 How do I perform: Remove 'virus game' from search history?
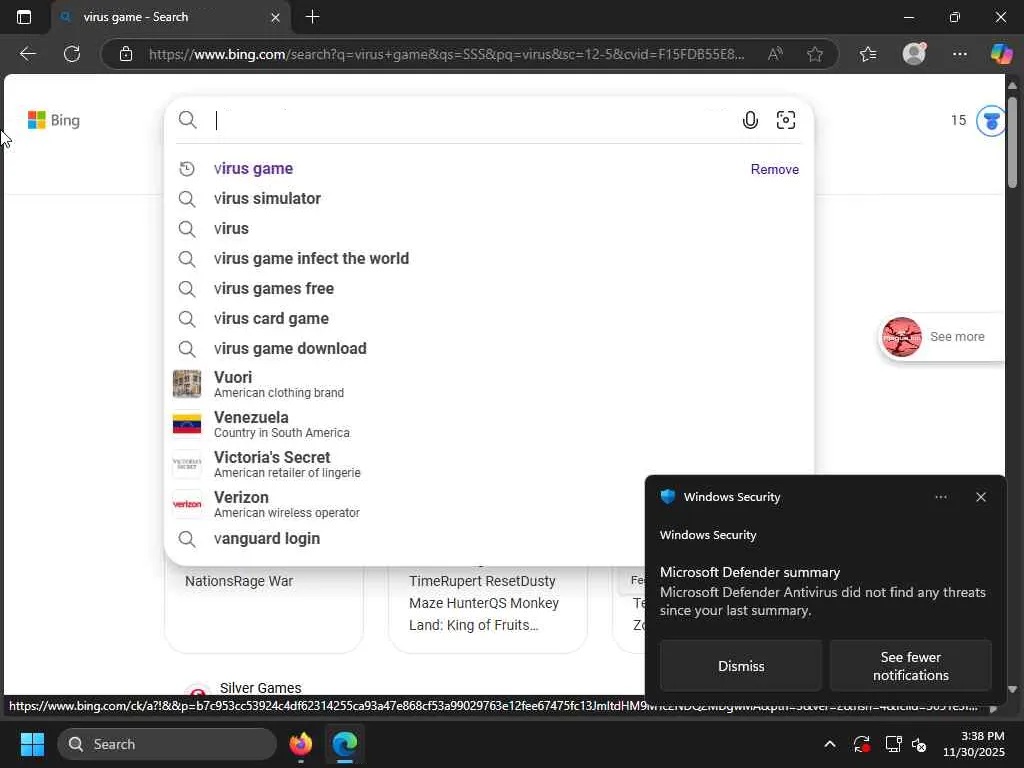(775, 169)
